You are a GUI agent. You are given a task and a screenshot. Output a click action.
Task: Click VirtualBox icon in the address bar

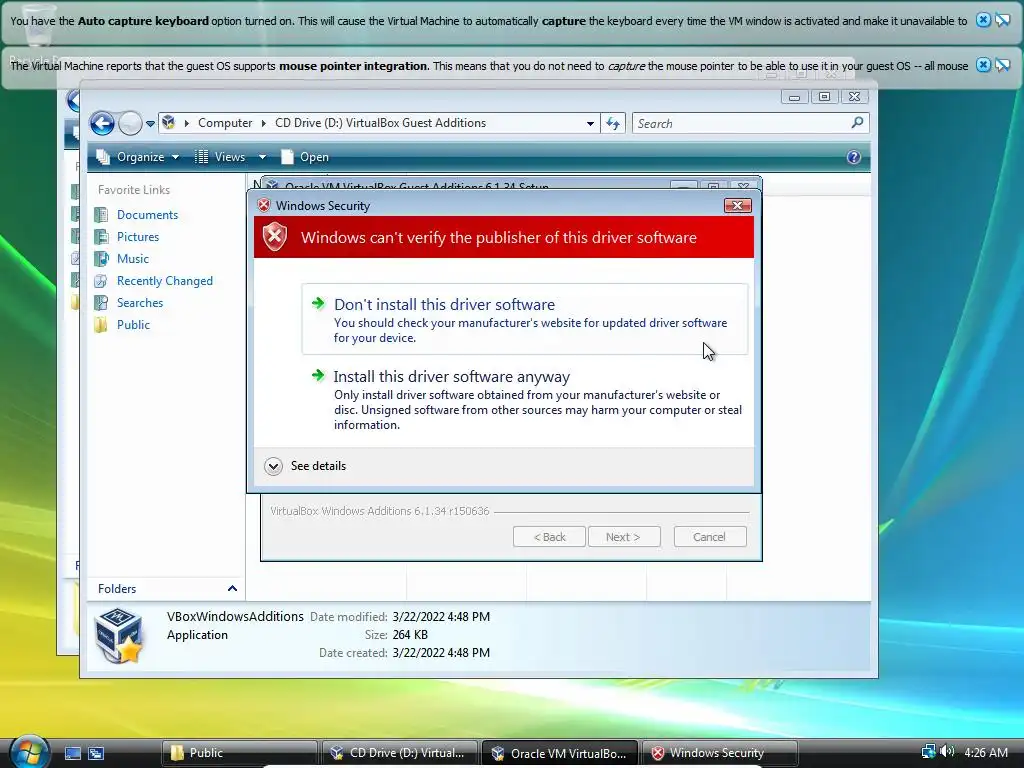[169, 123]
